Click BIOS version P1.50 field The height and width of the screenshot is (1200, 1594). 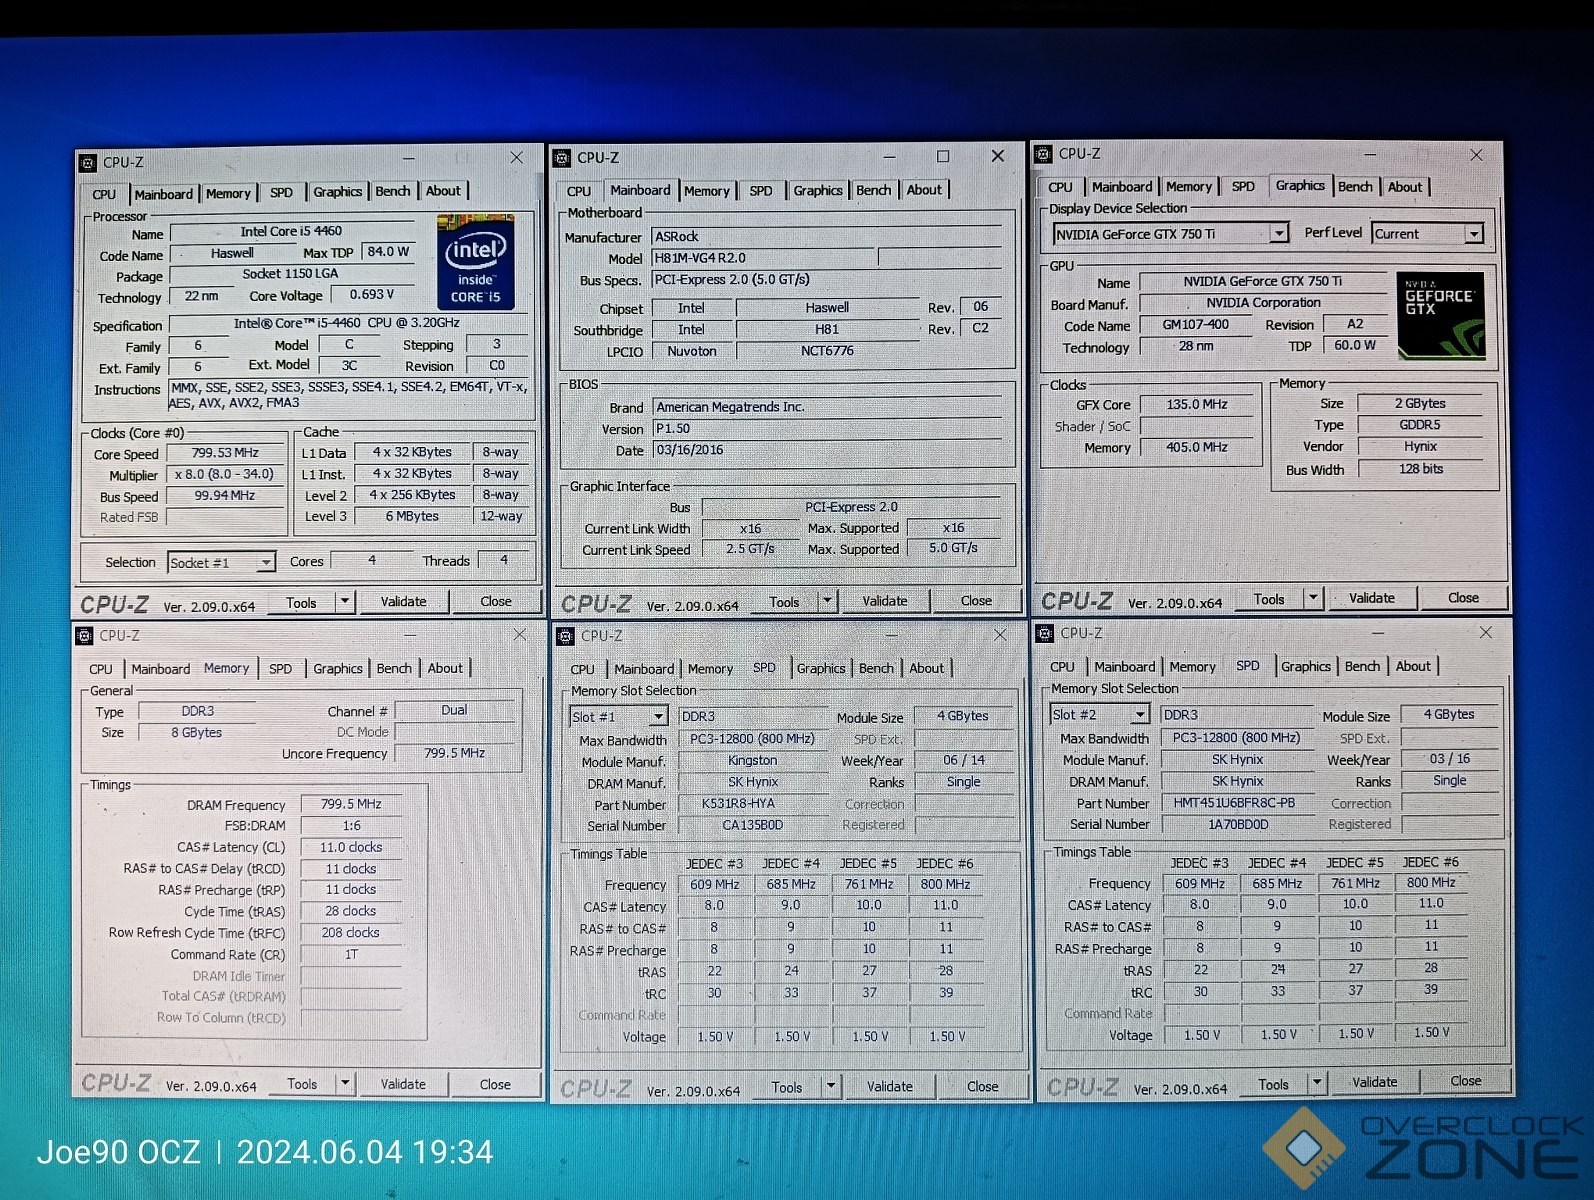point(828,428)
